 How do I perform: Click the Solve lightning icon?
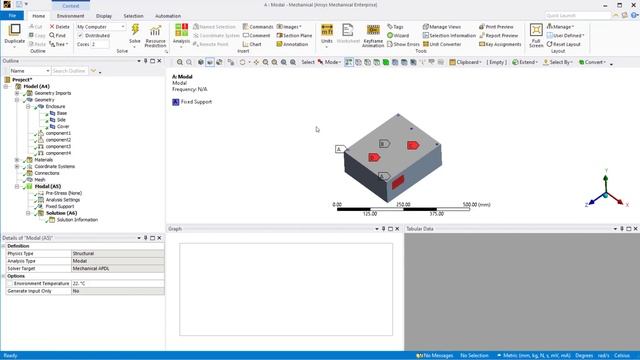(x=135, y=30)
